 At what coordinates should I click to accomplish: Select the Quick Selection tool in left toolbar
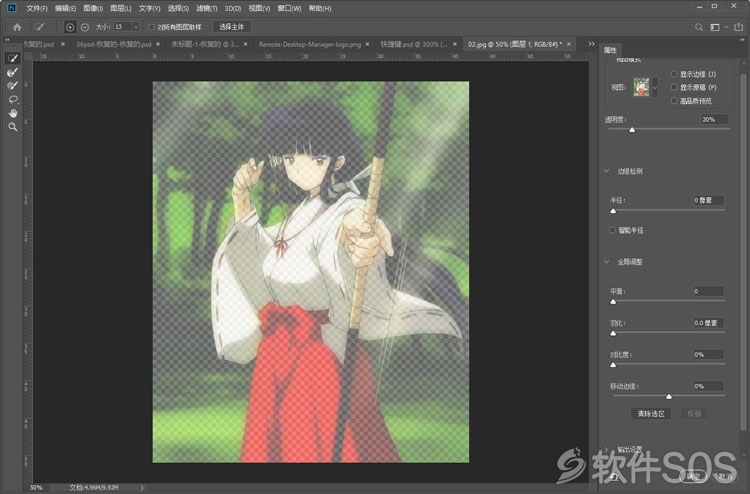13,58
